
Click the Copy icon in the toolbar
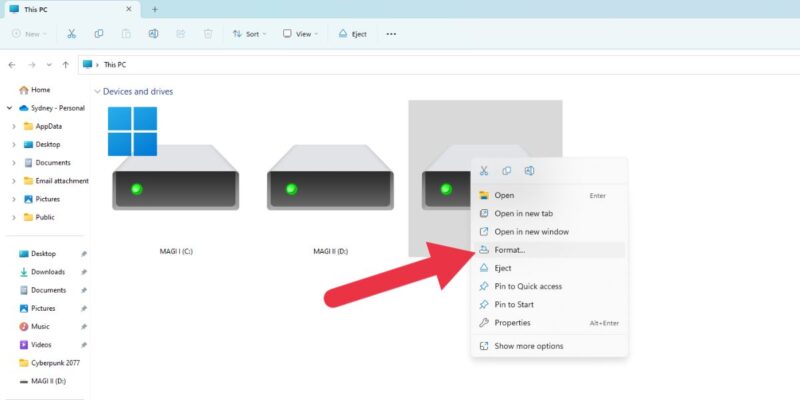(99, 34)
